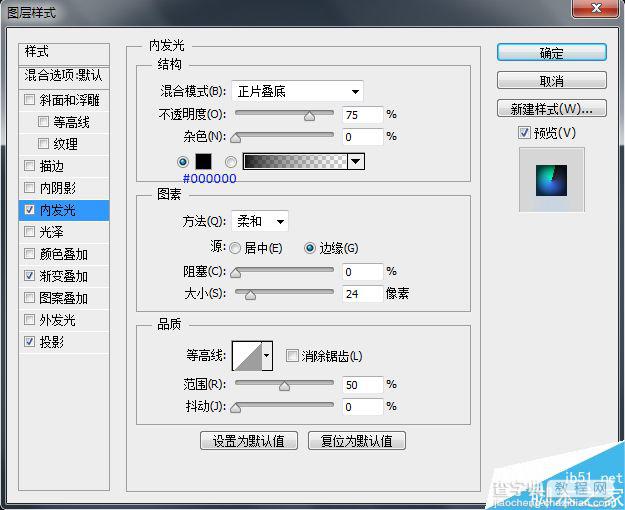This screenshot has height=510, width=625.
Task: Select 混合选项:默认 in the list
Action: 64,77
